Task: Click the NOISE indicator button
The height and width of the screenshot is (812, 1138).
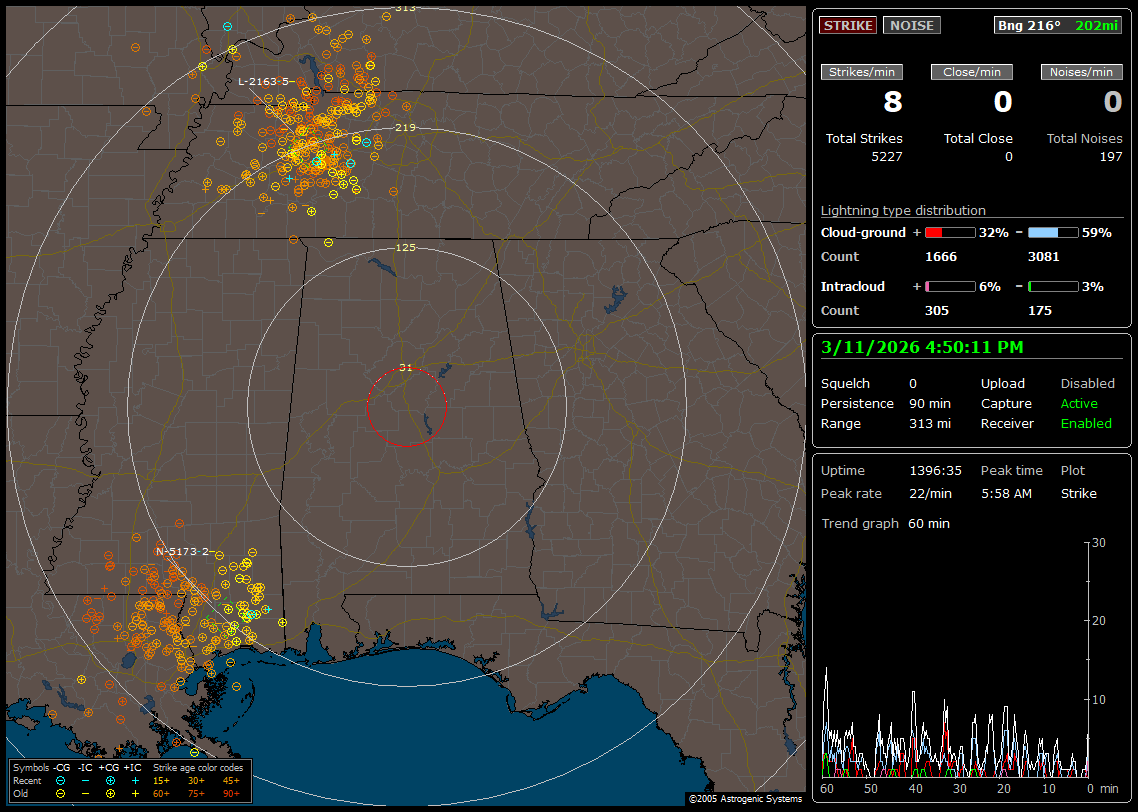Action: 911,26
